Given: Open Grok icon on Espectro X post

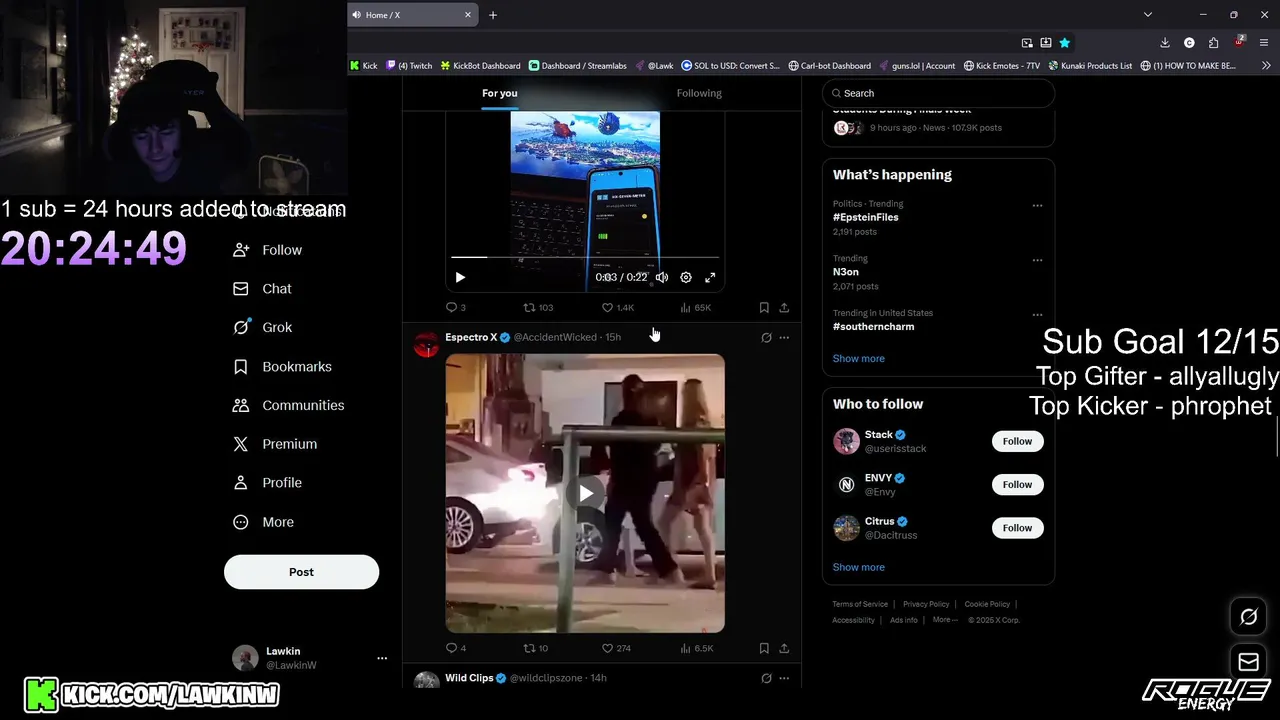Looking at the screenshot, I should pyautogui.click(x=766, y=338).
